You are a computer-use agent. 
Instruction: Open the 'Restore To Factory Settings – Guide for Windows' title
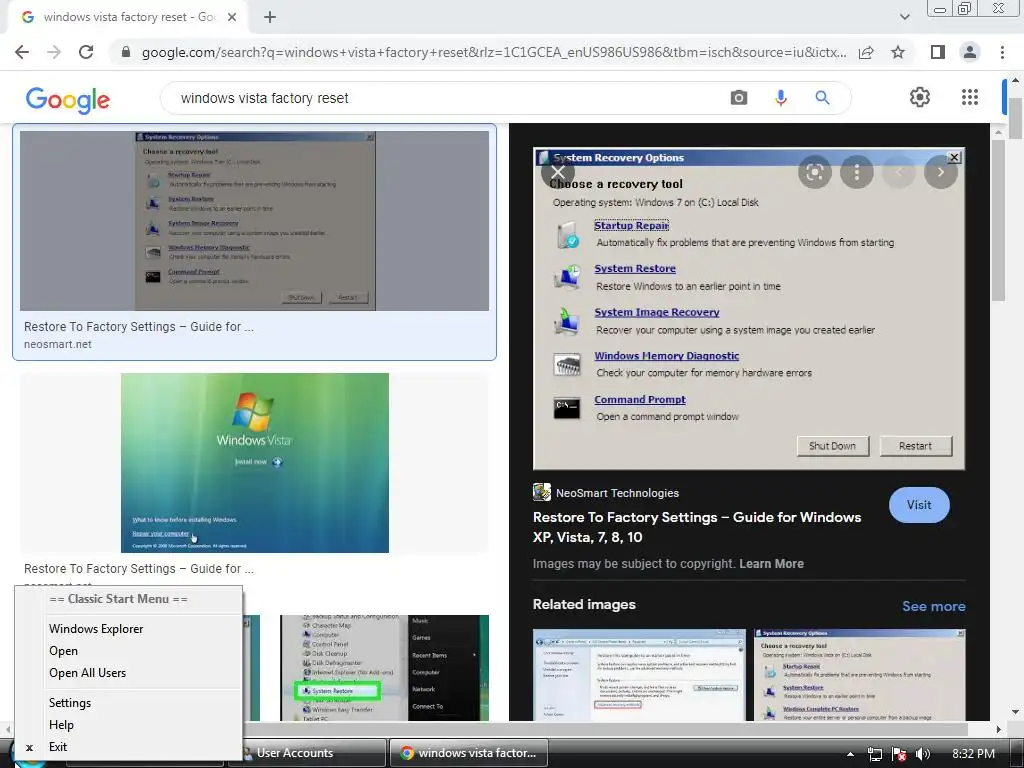[x=697, y=527]
